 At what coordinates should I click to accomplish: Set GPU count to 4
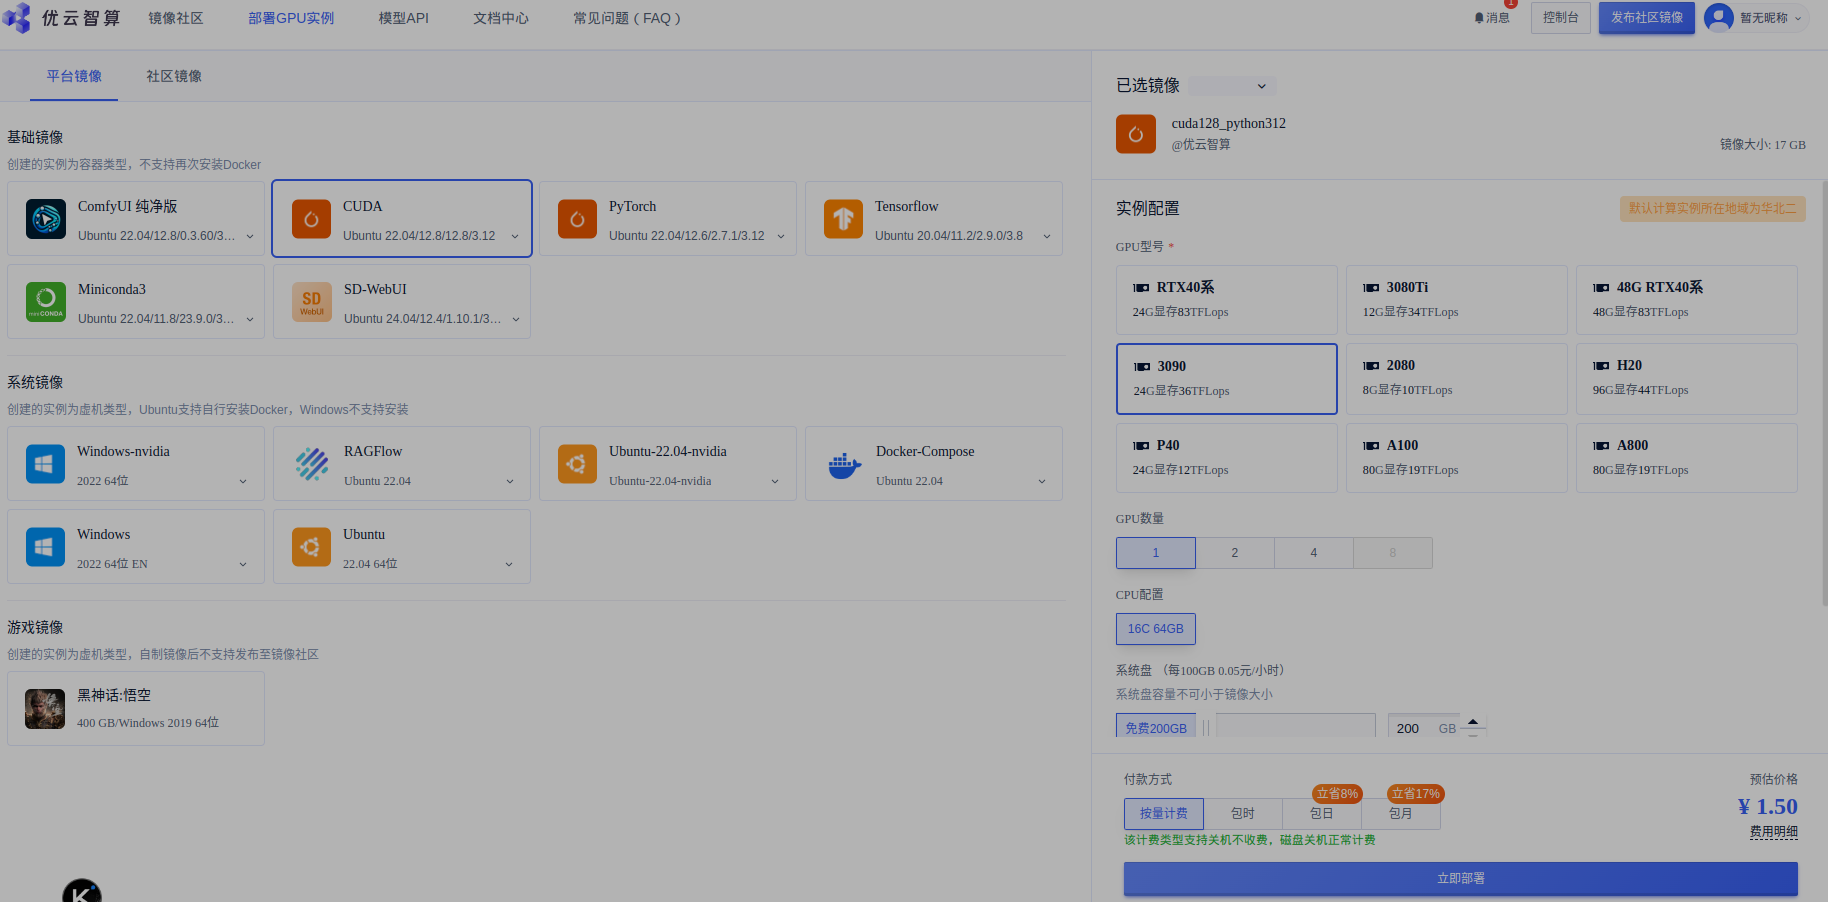(1313, 553)
